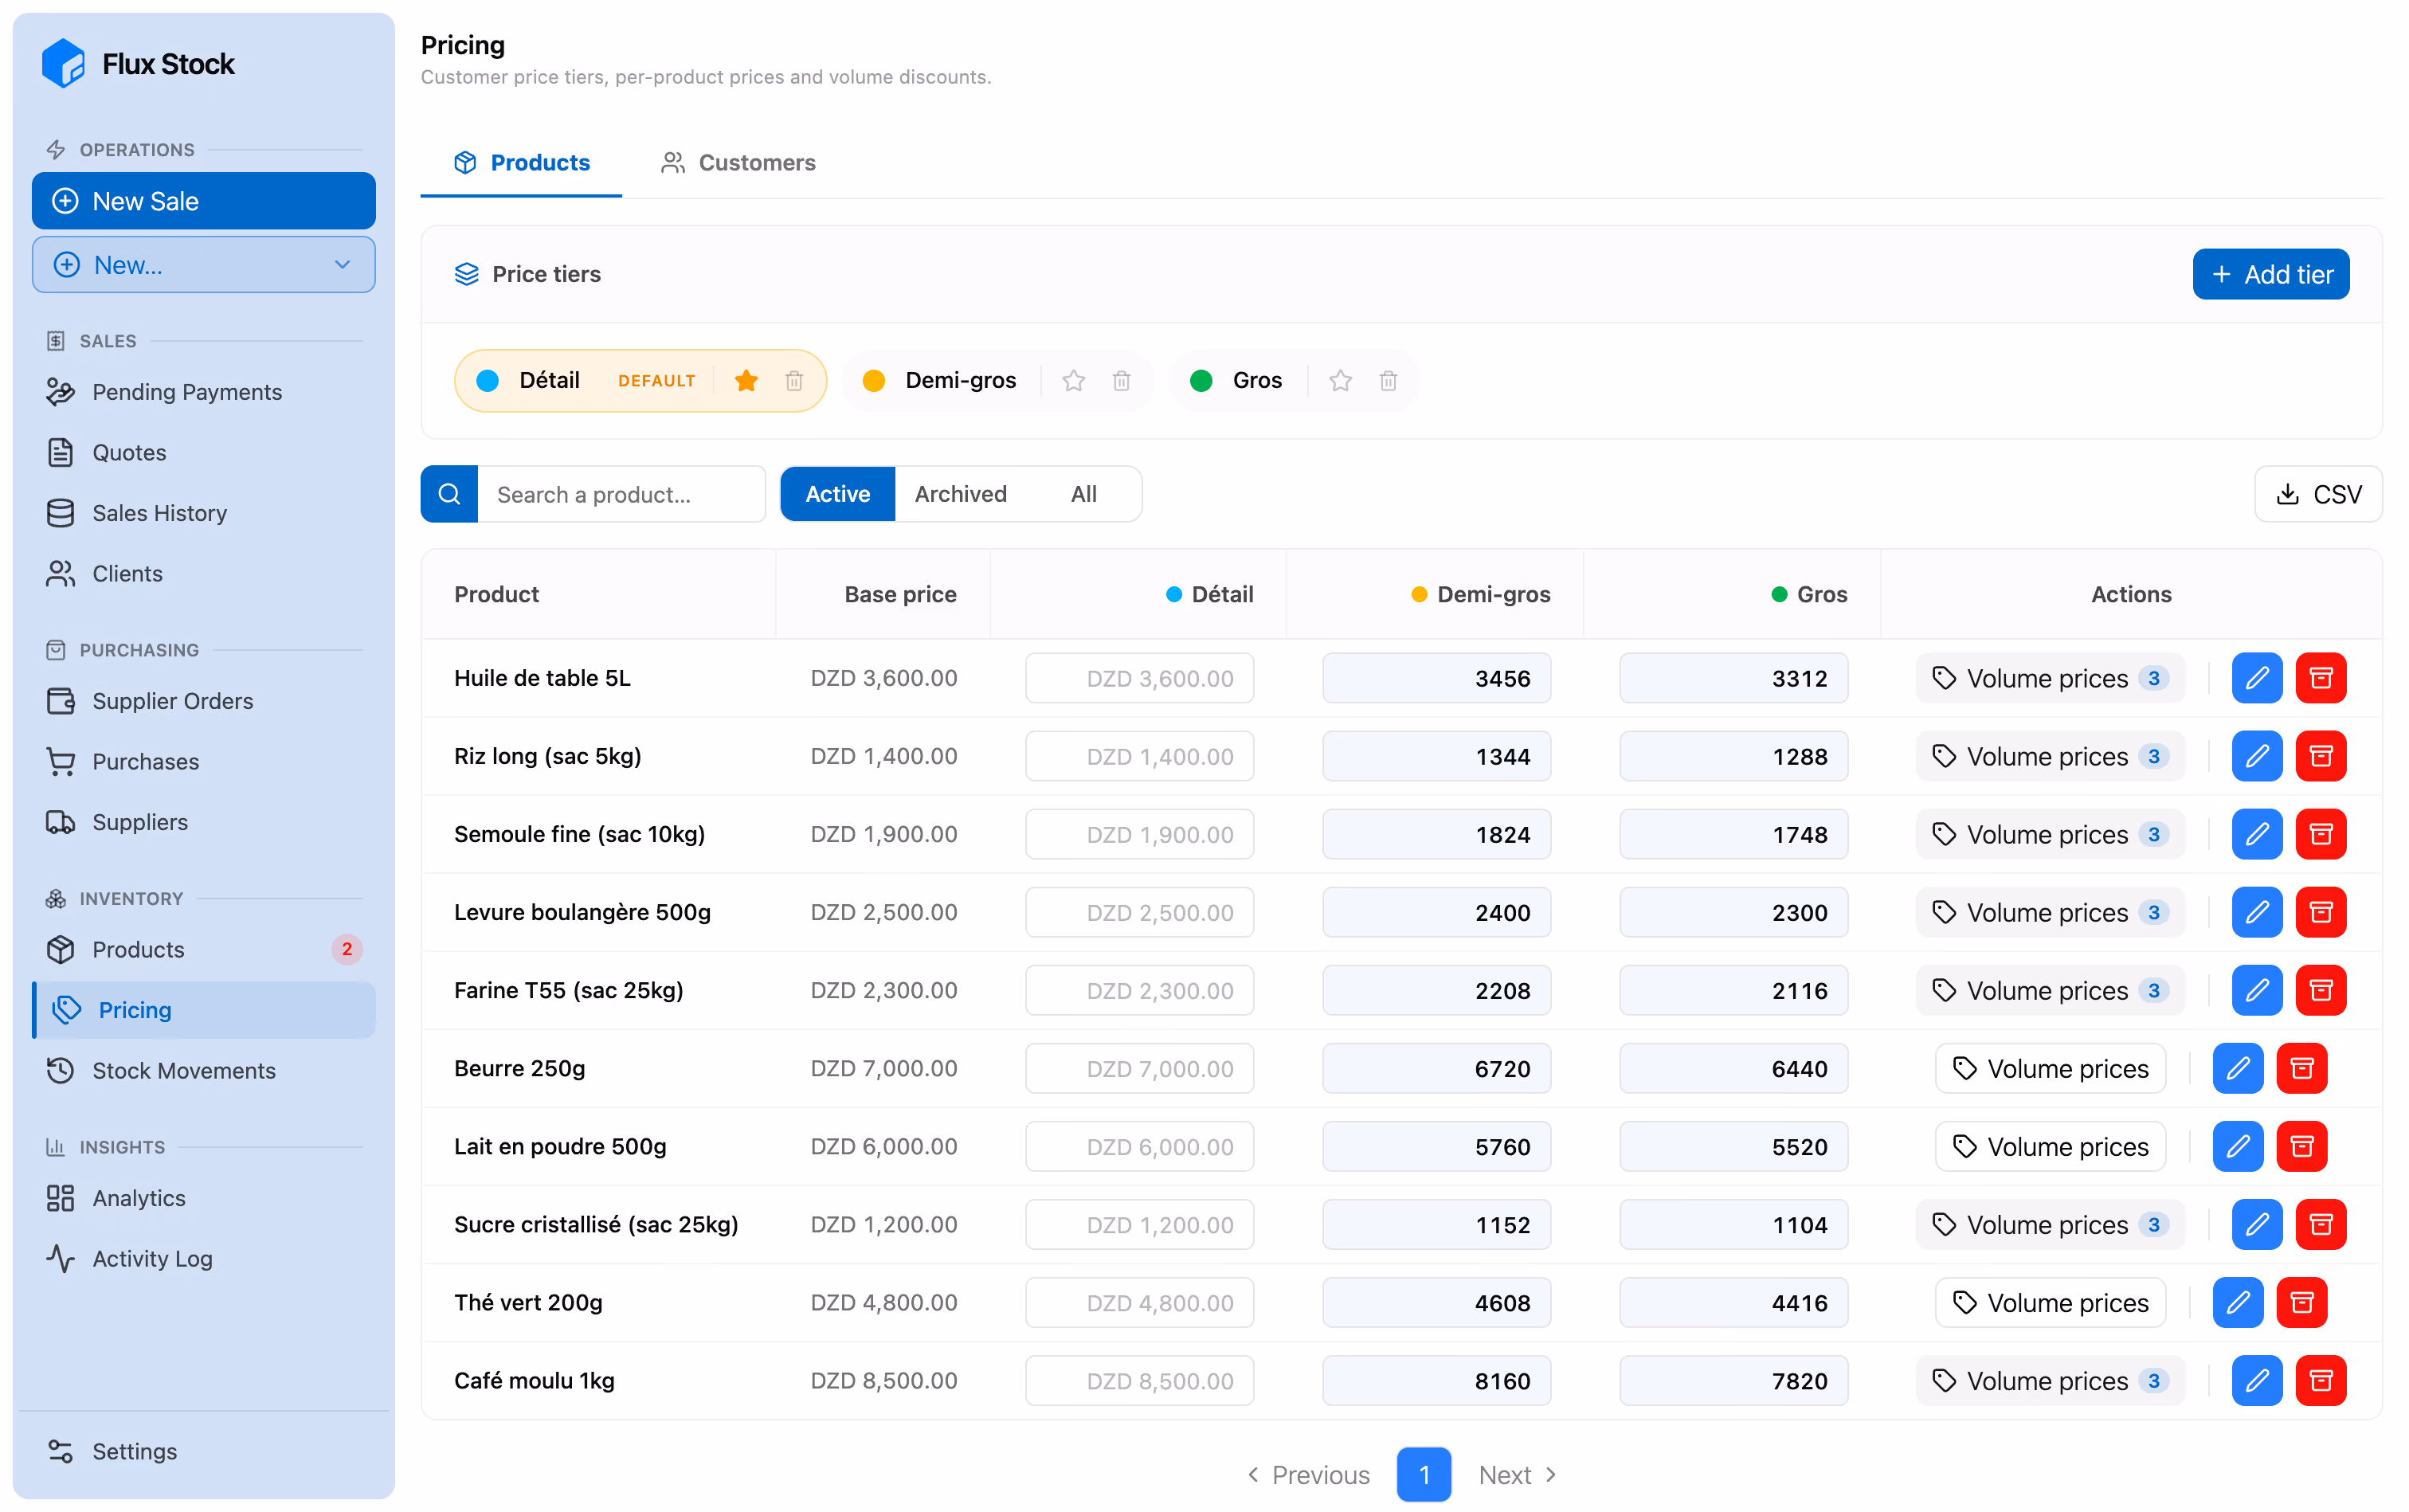
Task: Edit Thé vert 200g row
Action: coord(2238,1302)
